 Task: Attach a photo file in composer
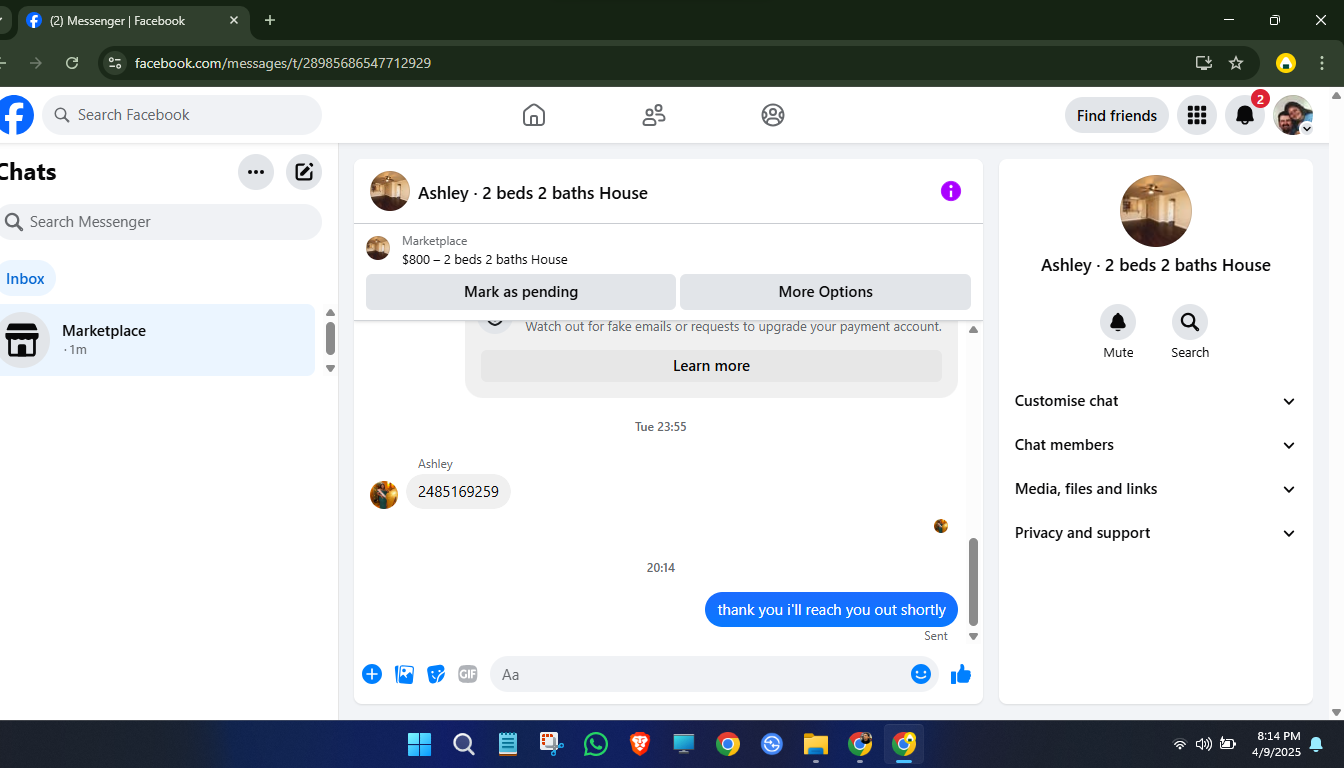(x=404, y=674)
